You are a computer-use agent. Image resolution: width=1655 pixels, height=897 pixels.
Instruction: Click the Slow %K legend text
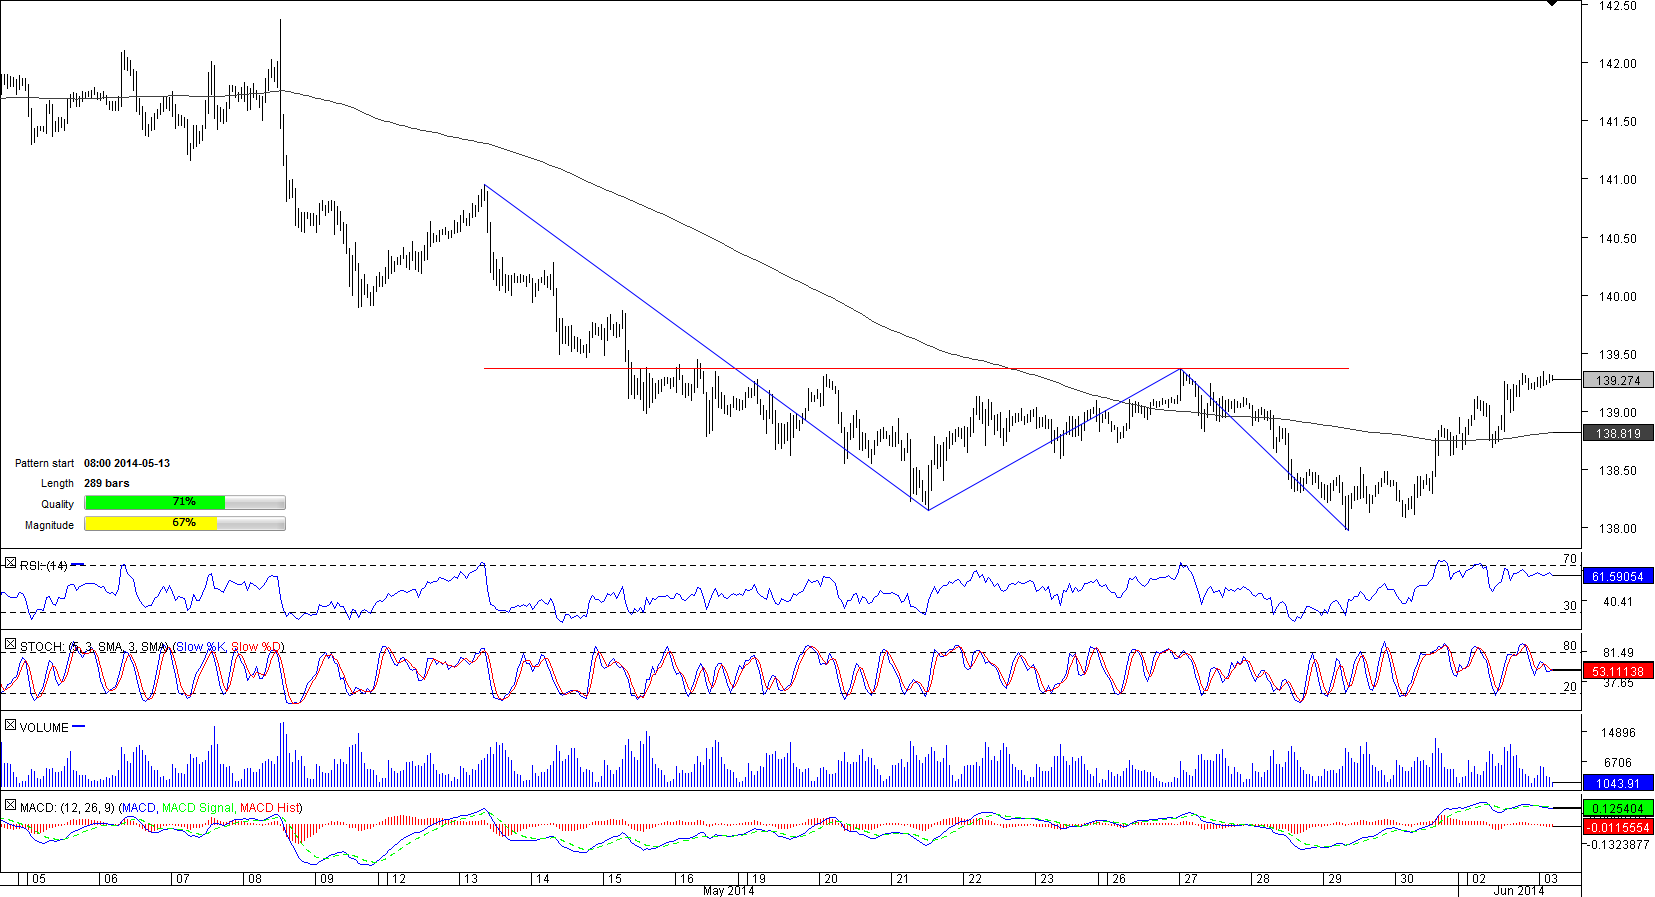pos(200,647)
